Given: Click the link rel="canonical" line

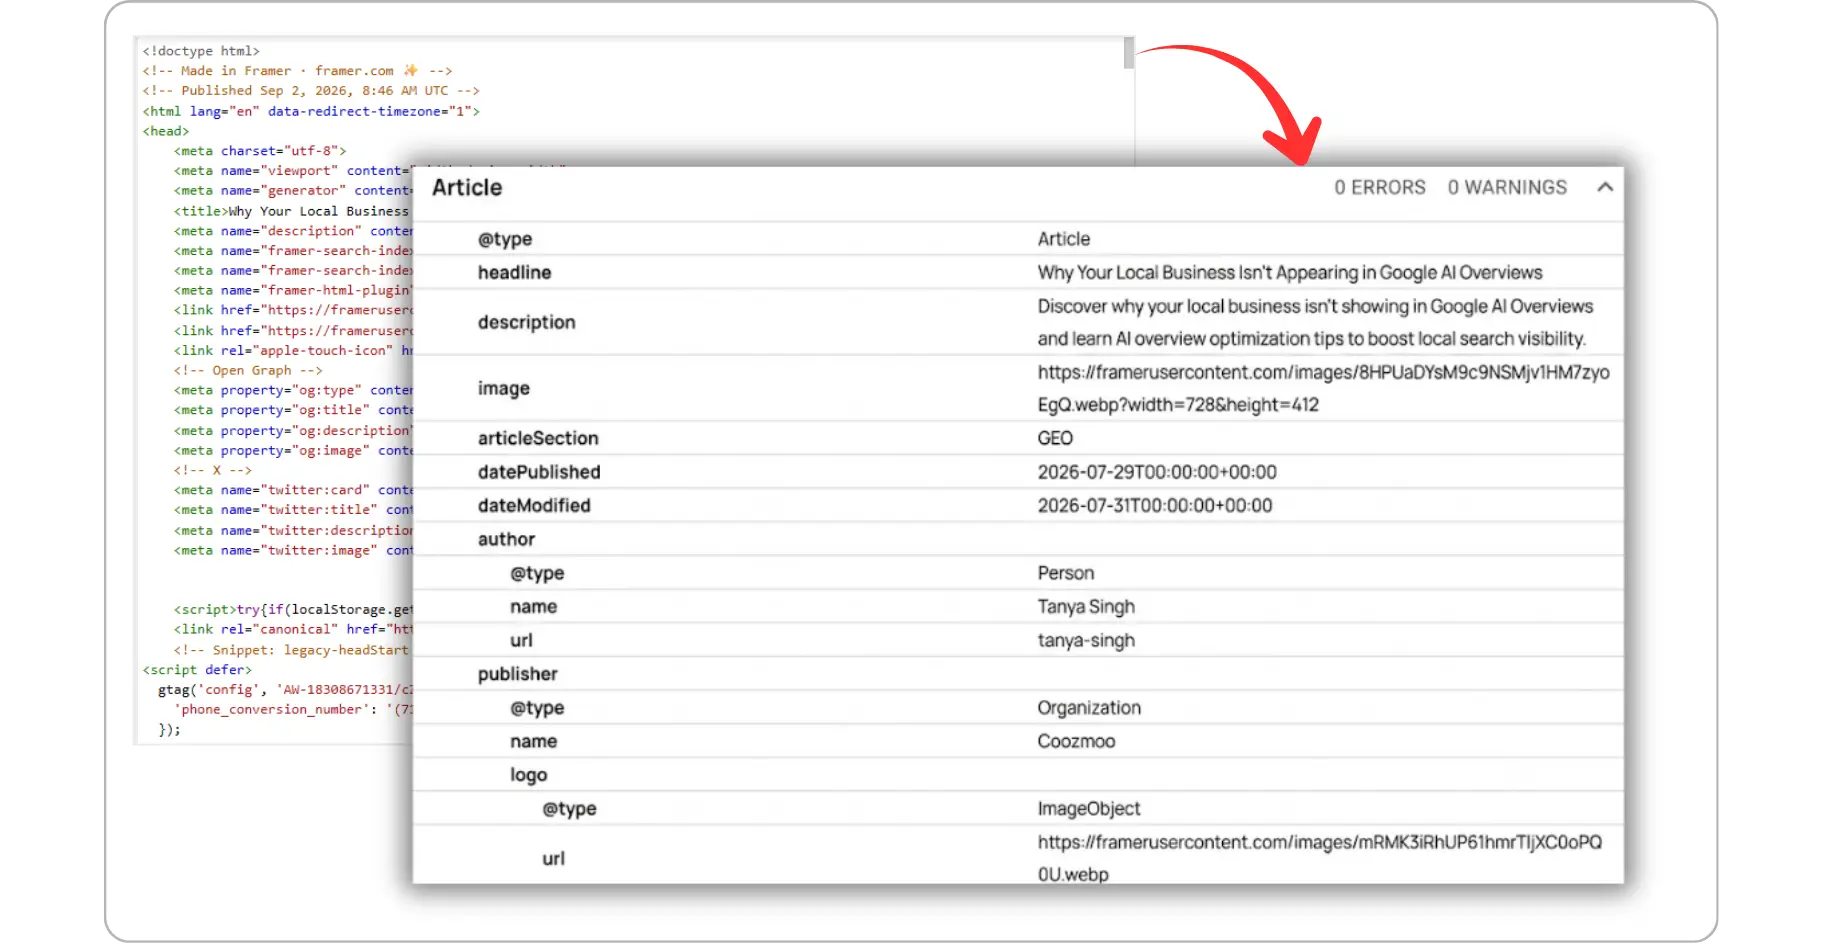Looking at the screenshot, I should pyautogui.click(x=293, y=629).
